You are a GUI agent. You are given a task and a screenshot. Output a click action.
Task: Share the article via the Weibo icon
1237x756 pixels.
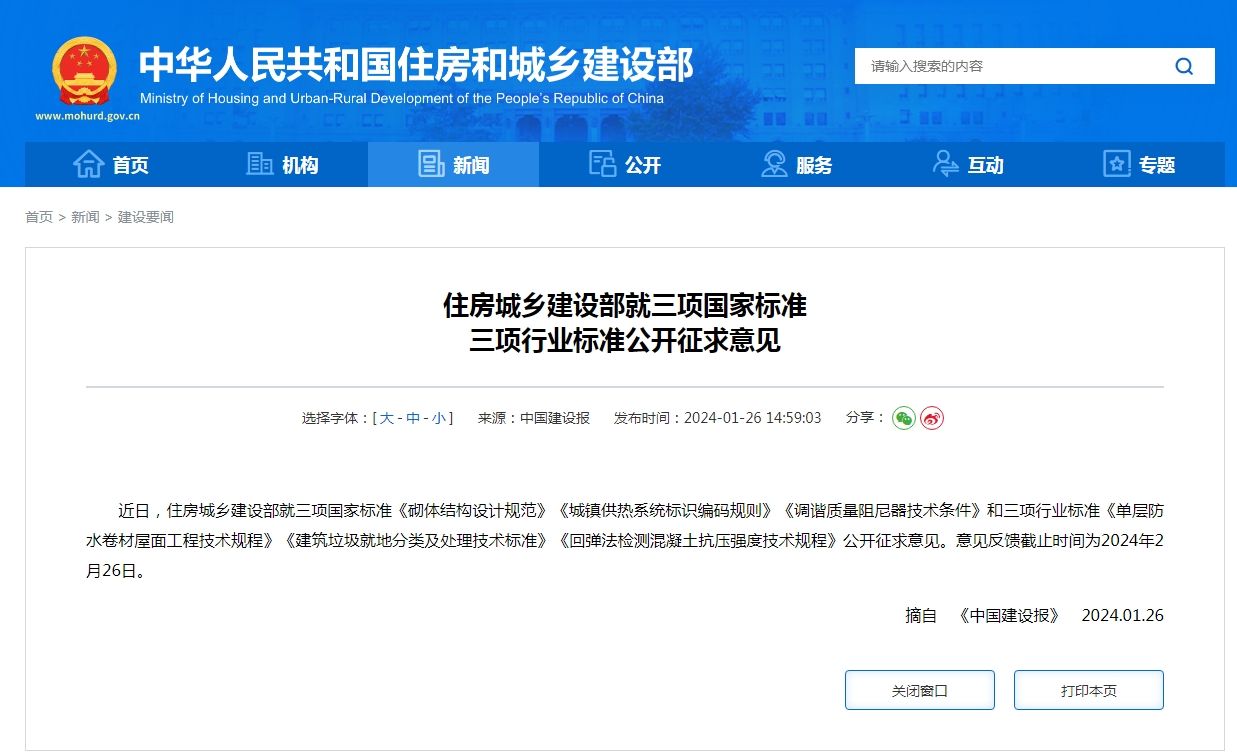coord(932,419)
